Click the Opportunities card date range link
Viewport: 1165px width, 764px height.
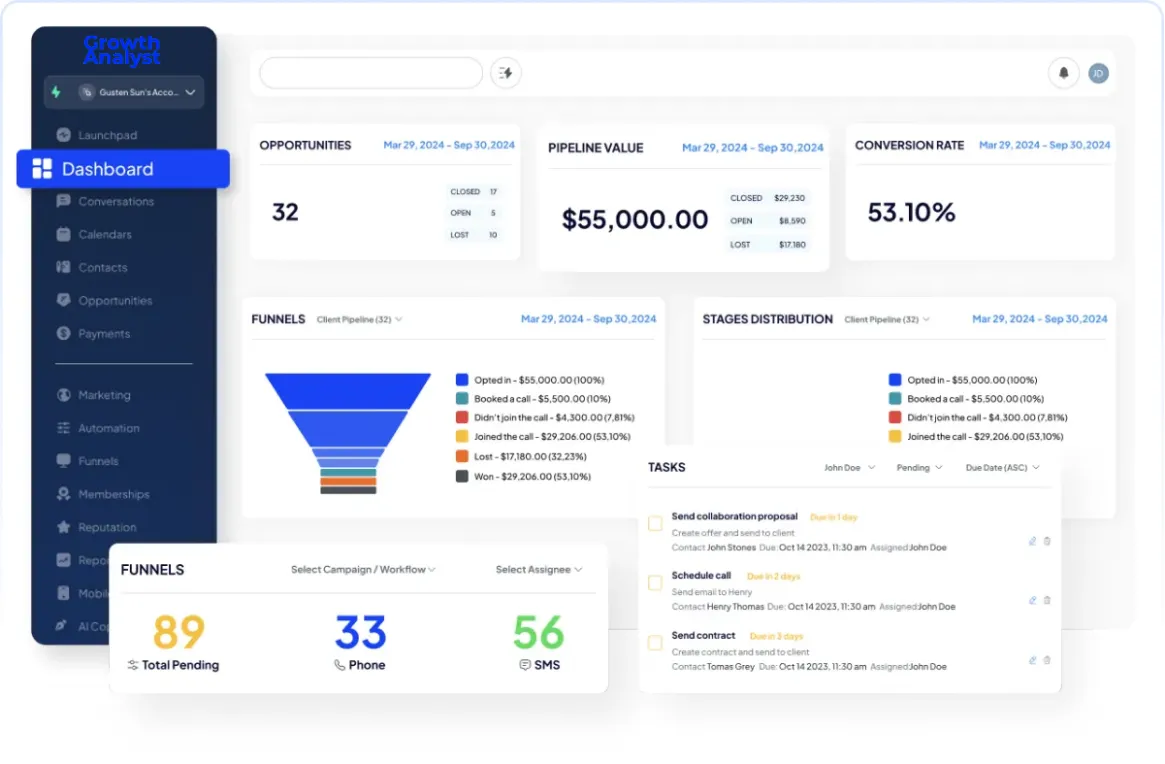449,145
